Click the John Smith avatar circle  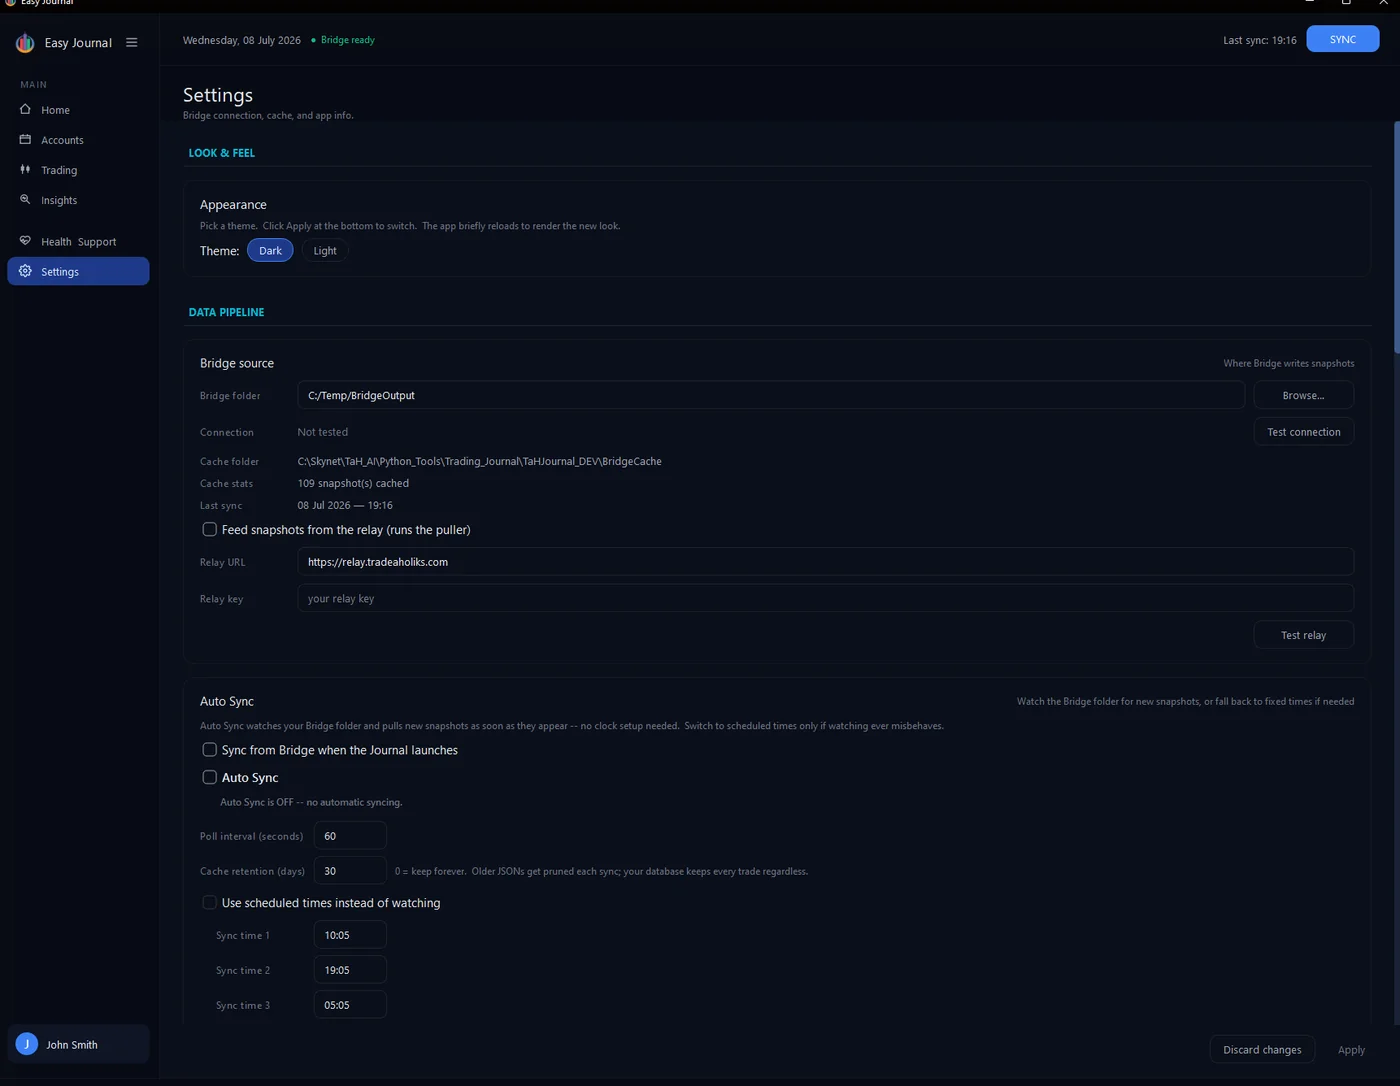point(27,1044)
